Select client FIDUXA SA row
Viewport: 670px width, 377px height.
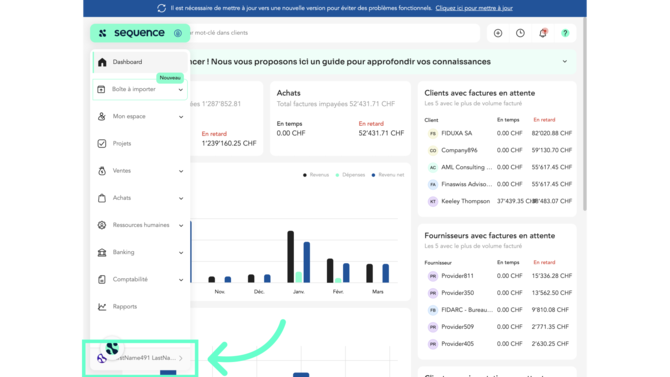tap(498, 133)
